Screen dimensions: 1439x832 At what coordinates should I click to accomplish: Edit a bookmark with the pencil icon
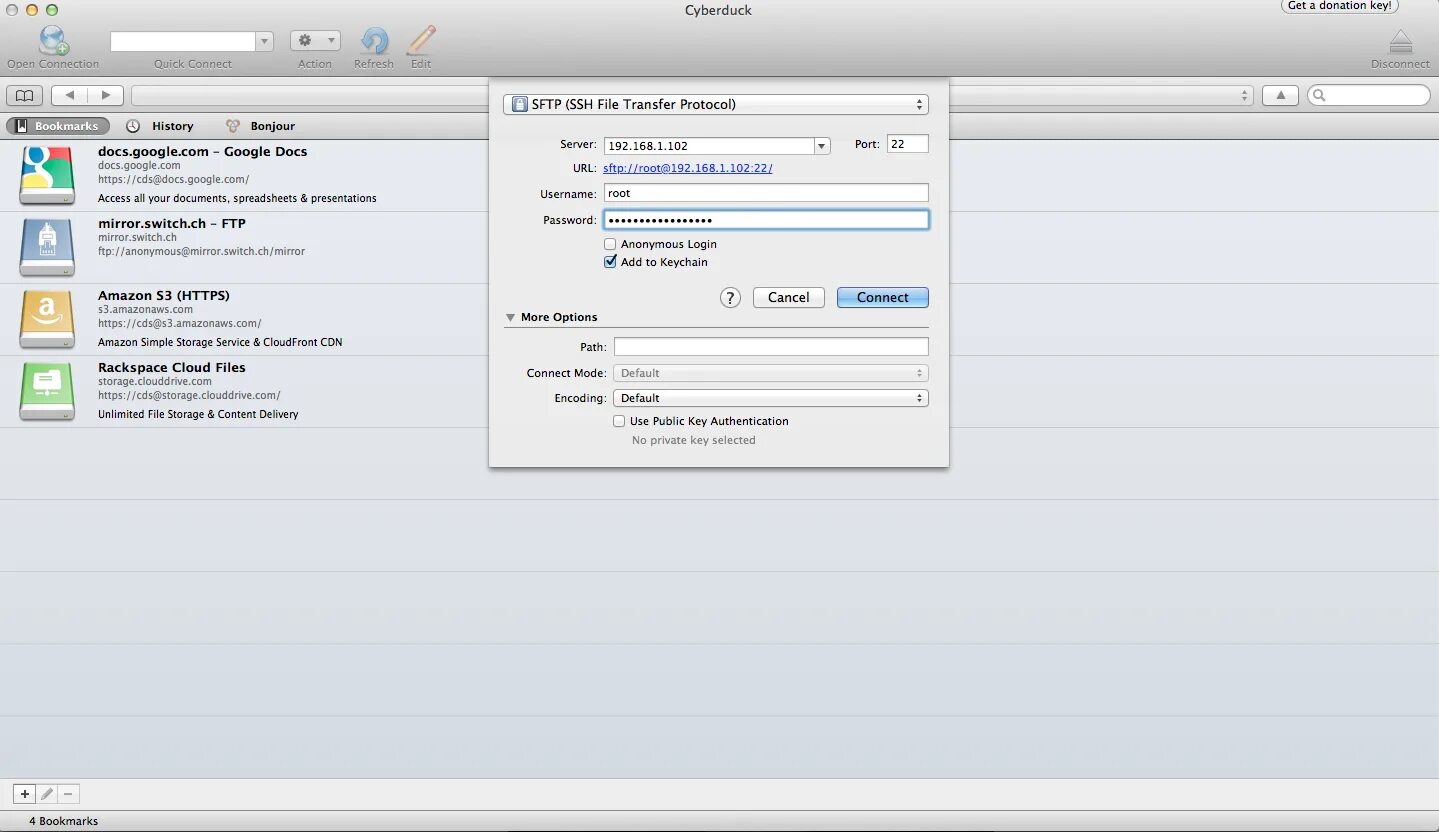pos(46,793)
